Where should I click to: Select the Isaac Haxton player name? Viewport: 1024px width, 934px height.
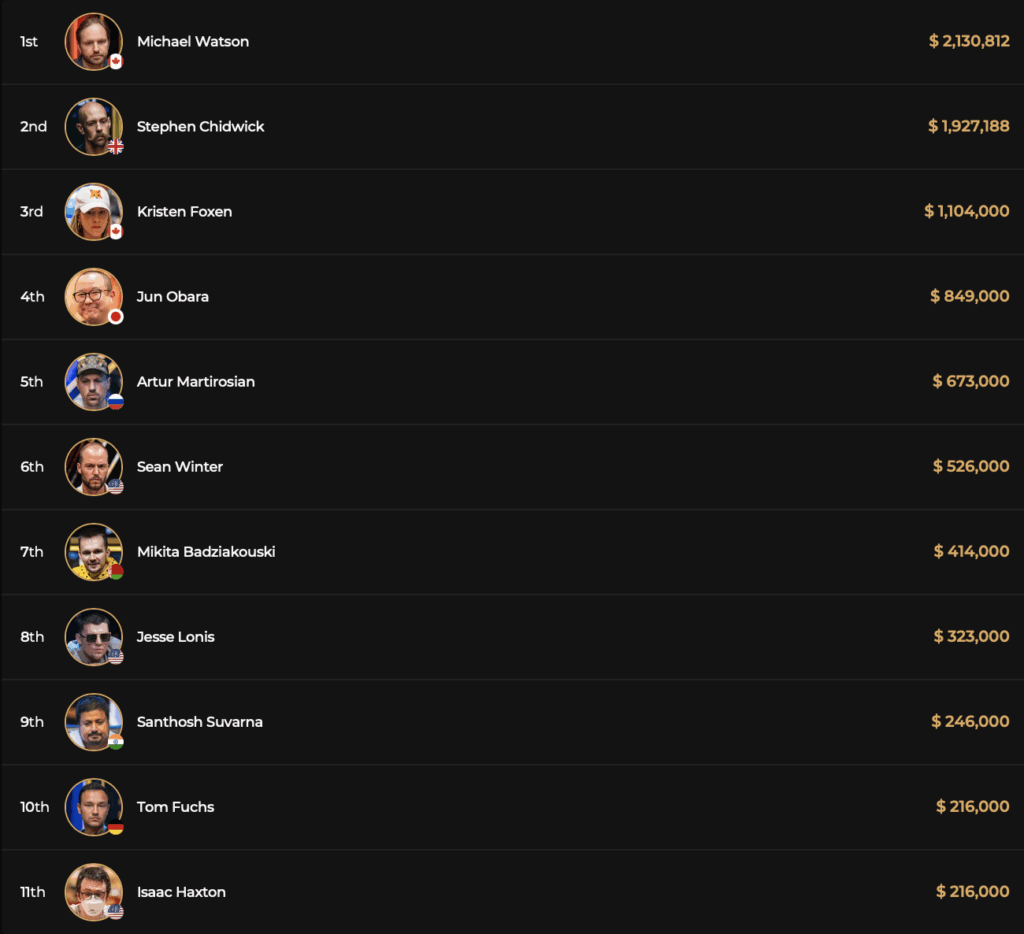point(181,892)
